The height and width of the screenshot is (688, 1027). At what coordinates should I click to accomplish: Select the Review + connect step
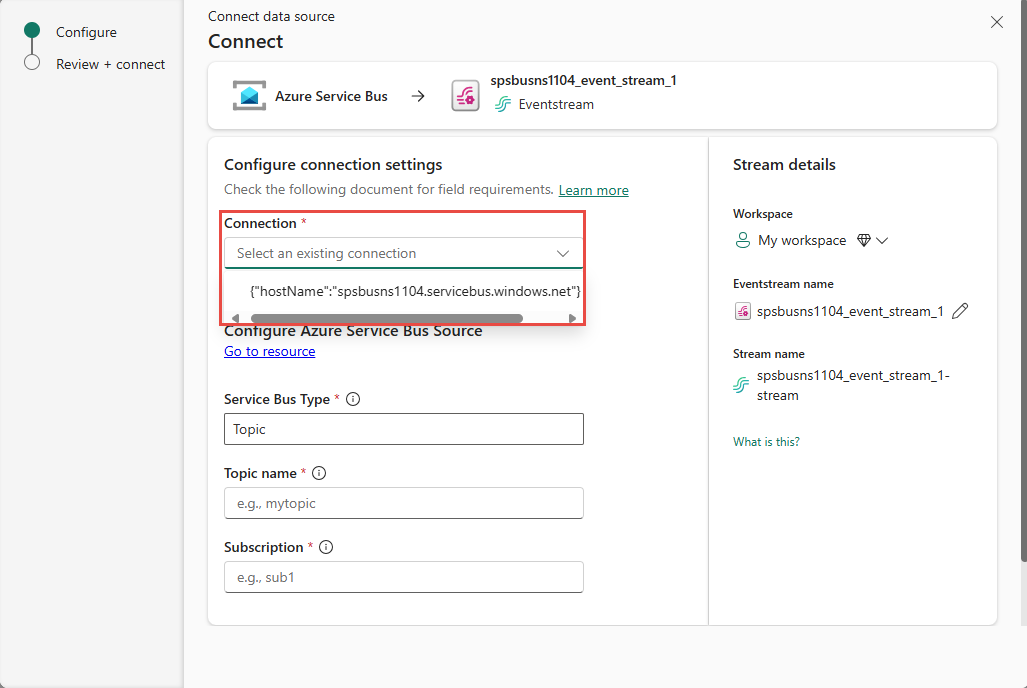111,64
